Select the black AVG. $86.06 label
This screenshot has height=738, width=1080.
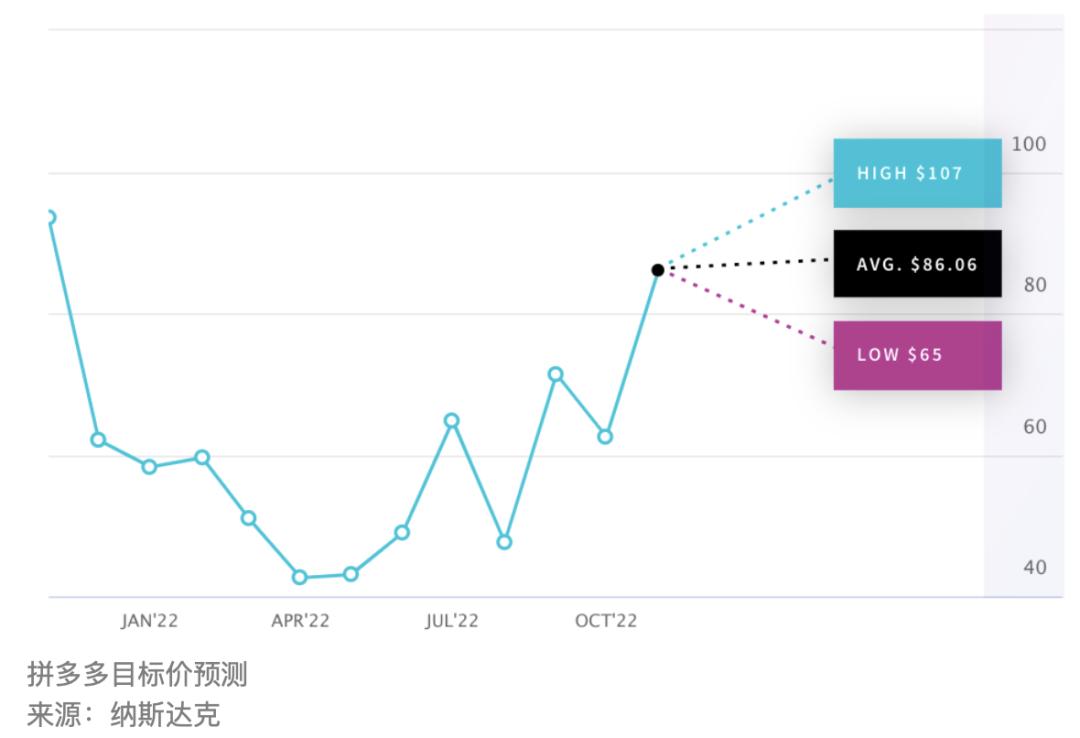point(916,264)
